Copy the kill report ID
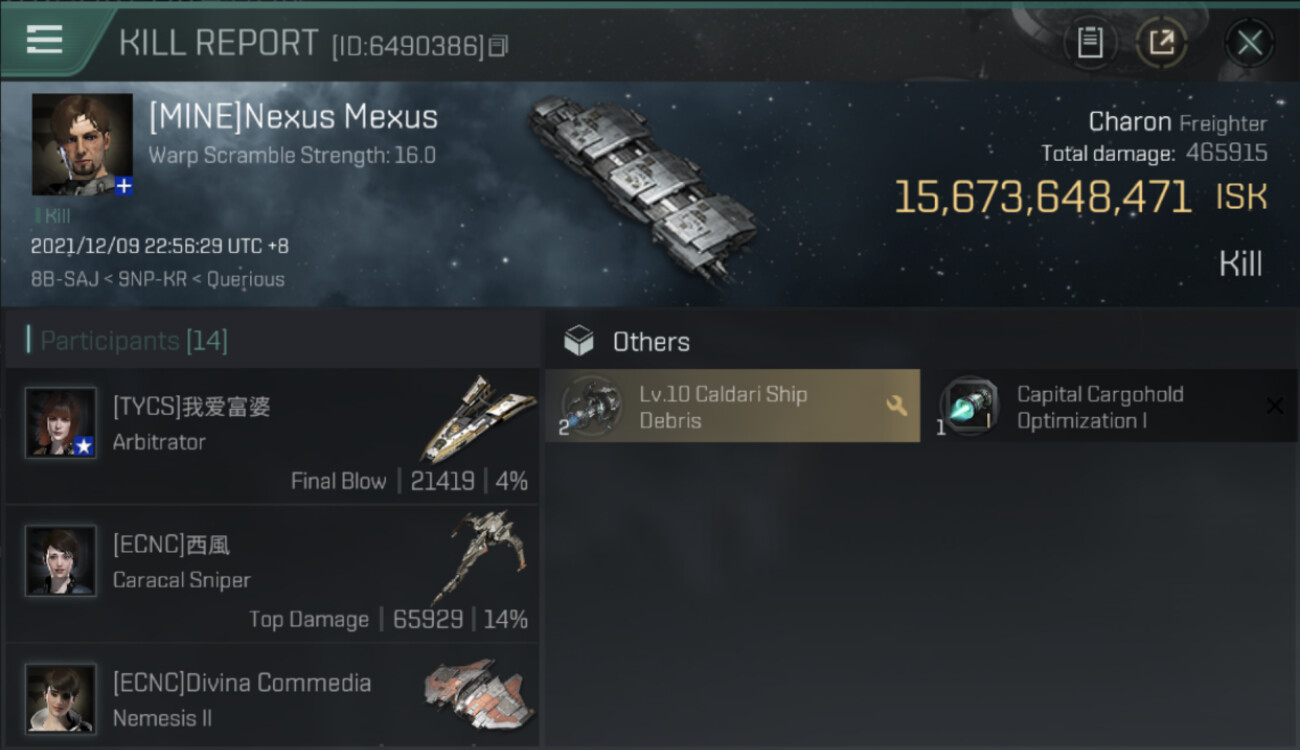The image size is (1300, 750). 498,46
